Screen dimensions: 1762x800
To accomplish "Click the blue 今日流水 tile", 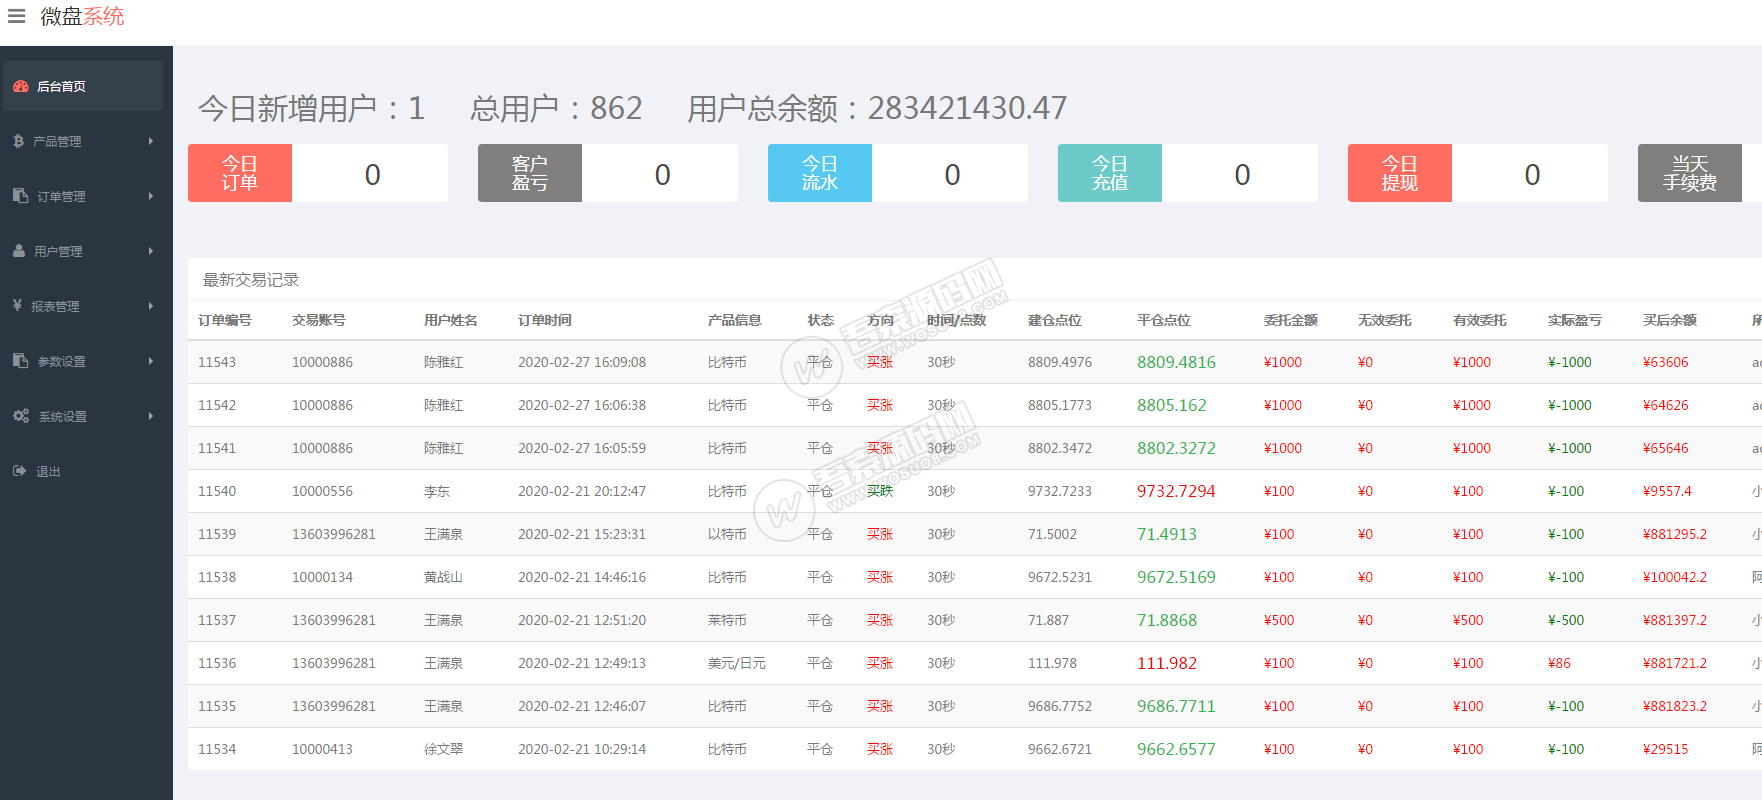I will point(820,173).
